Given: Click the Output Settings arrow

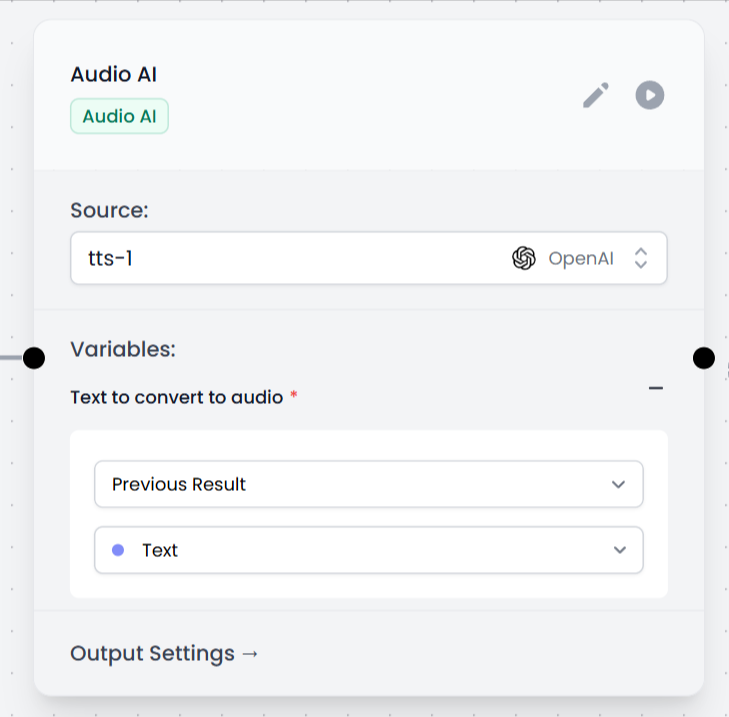Looking at the screenshot, I should point(250,654).
